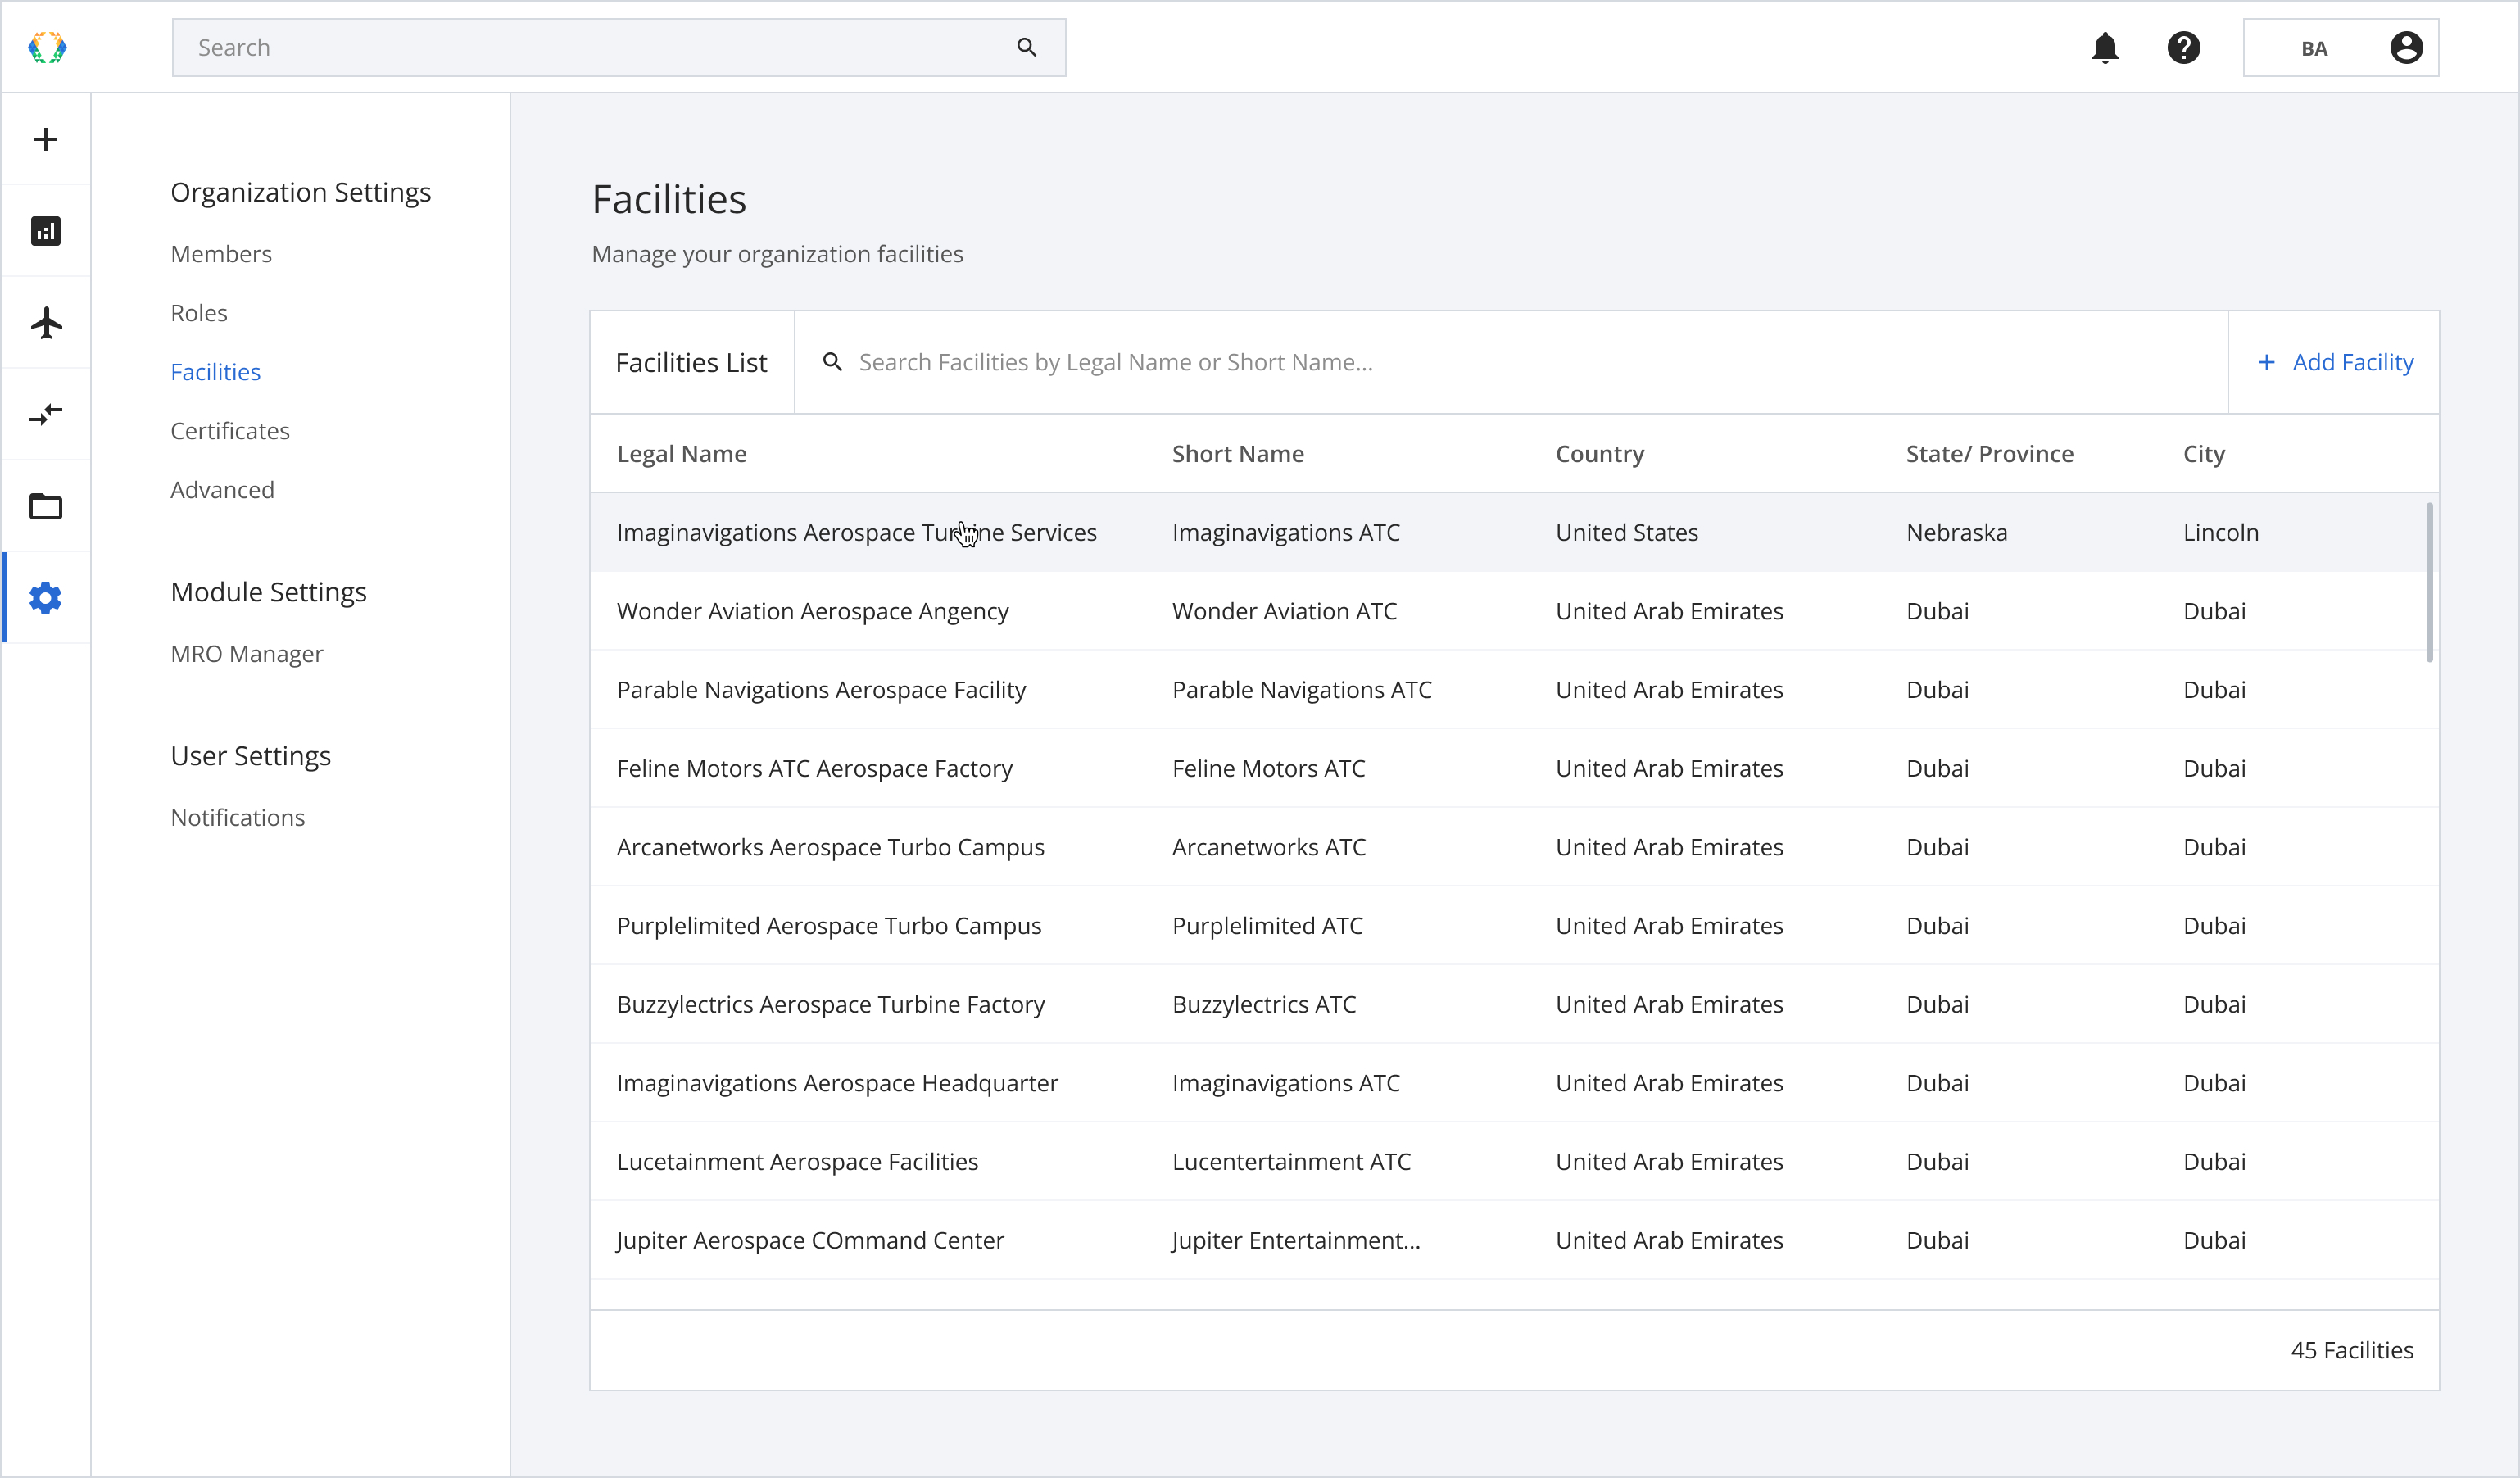Click the Nebraska state cell
2520x1478 pixels.
(1957, 533)
